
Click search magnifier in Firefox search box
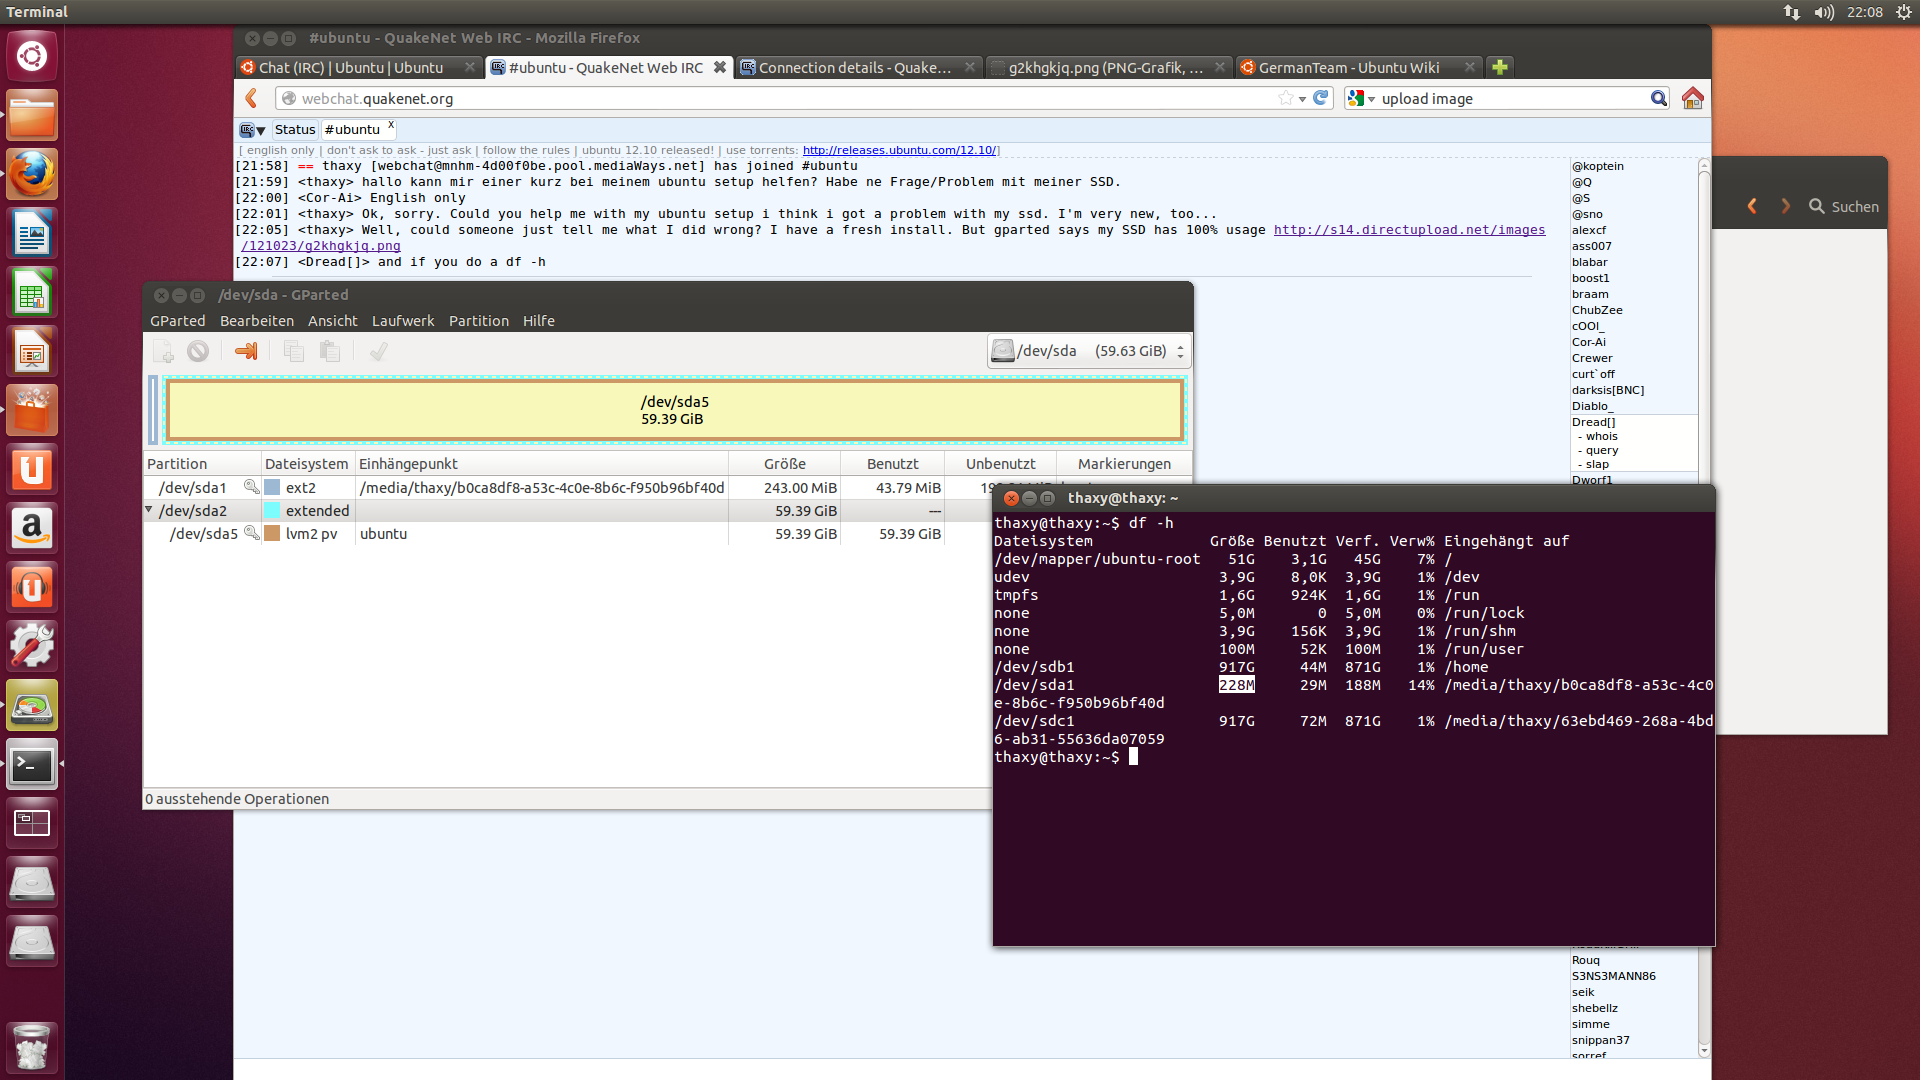[x=1658, y=98]
